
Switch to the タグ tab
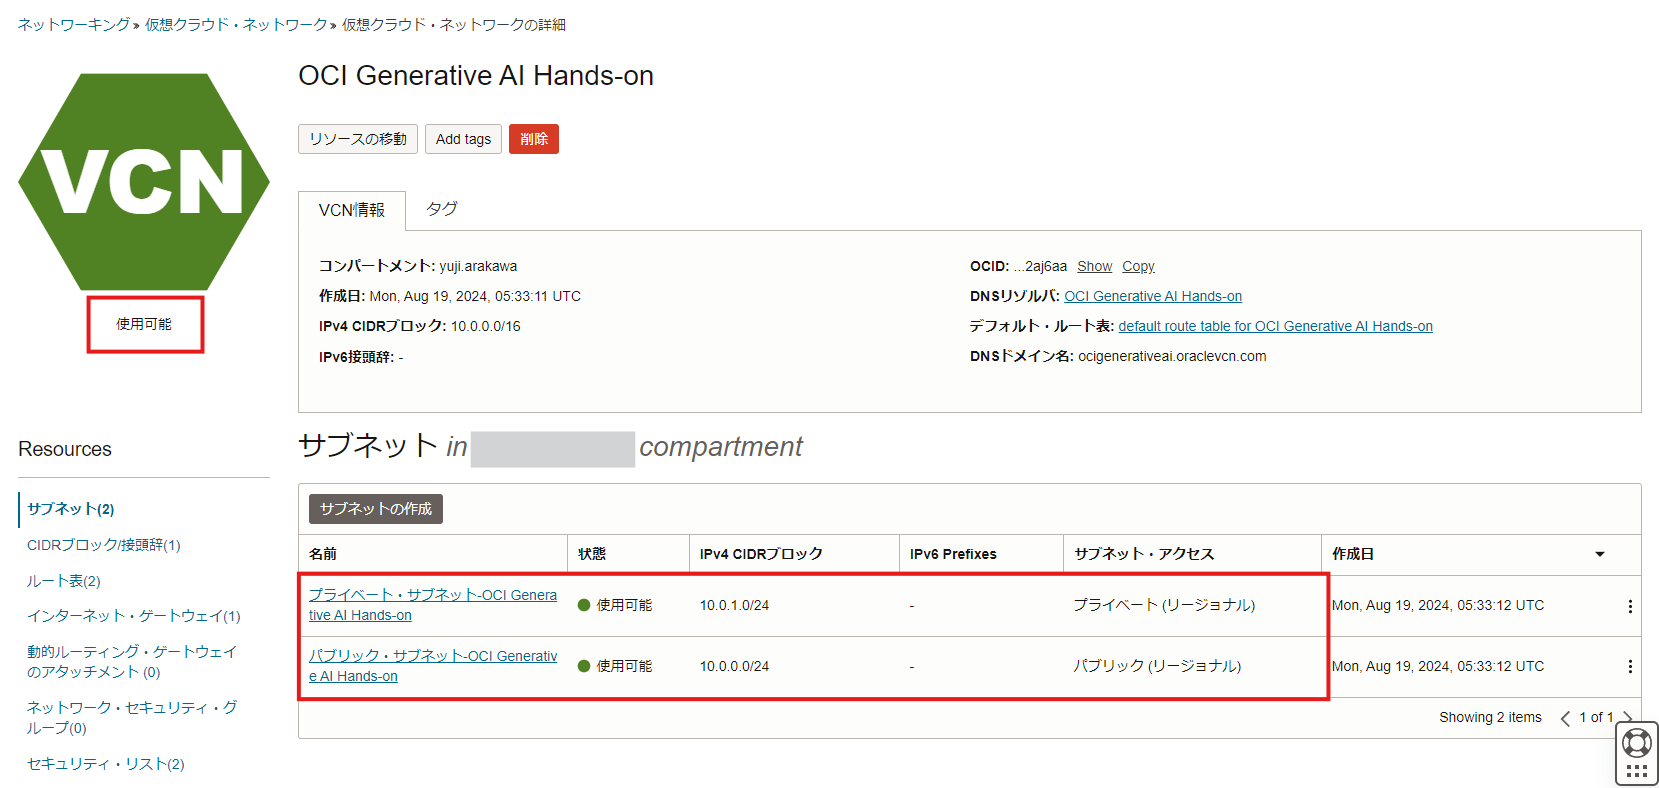[442, 209]
